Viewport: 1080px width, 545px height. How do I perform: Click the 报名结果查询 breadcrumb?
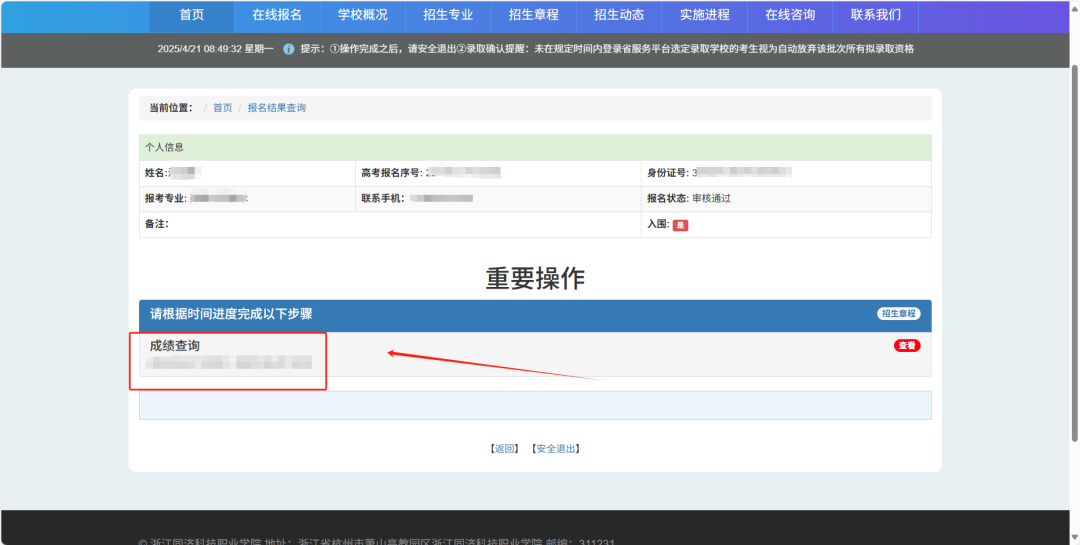(277, 108)
